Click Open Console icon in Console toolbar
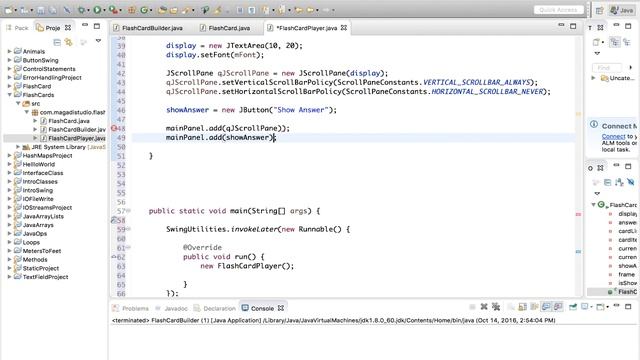The width and height of the screenshot is (640, 360). point(600,307)
